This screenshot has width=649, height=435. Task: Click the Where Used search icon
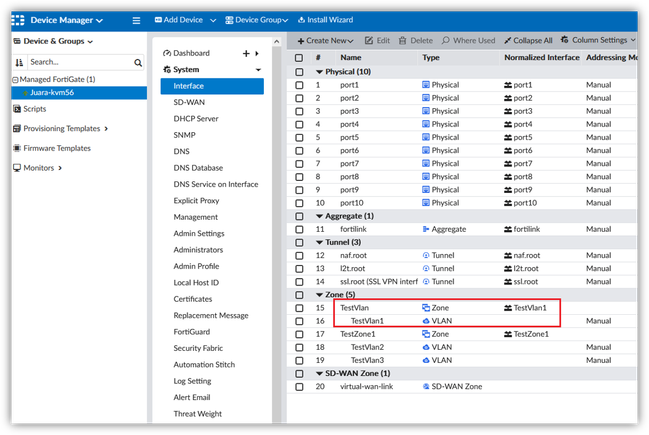coord(445,40)
